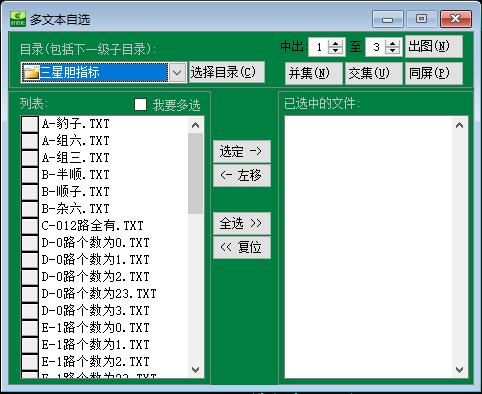This screenshot has width=482, height=394.
Task: Select file B-顺子.TXT in list
Action: tap(76, 192)
